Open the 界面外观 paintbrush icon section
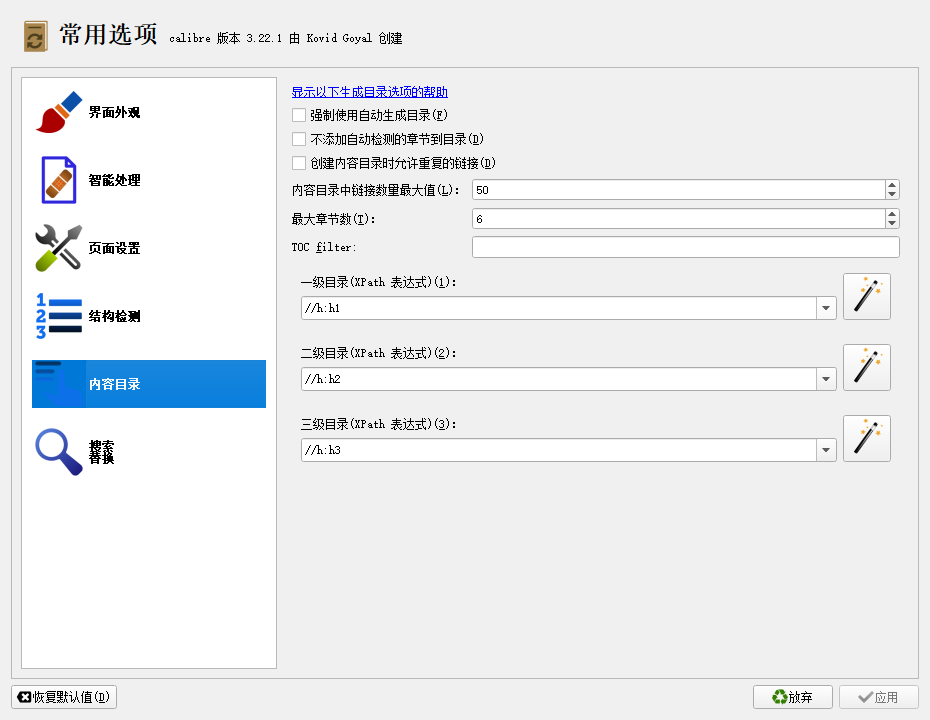The width and height of the screenshot is (930, 720). coord(59,112)
